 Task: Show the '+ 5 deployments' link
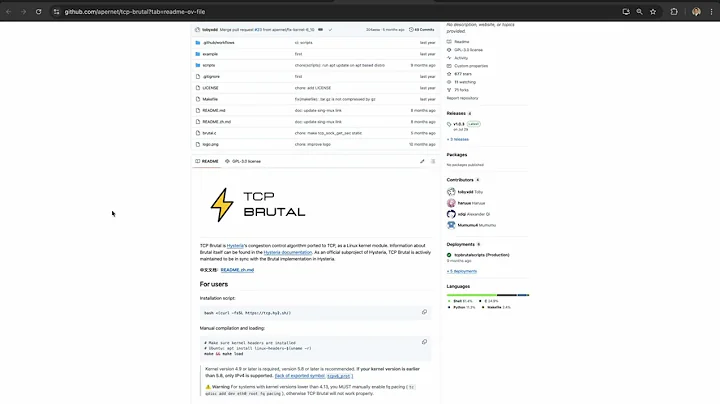[462, 271]
